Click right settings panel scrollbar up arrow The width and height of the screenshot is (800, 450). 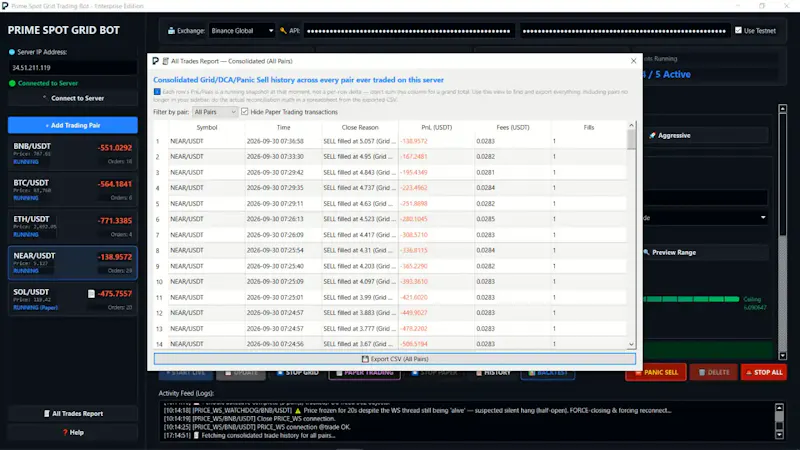783,108
